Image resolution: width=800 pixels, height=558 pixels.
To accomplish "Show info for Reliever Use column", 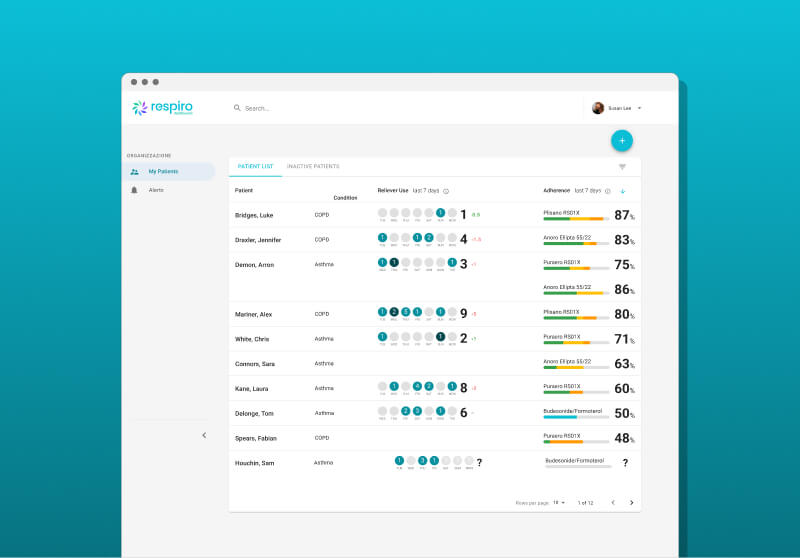I will pos(446,191).
